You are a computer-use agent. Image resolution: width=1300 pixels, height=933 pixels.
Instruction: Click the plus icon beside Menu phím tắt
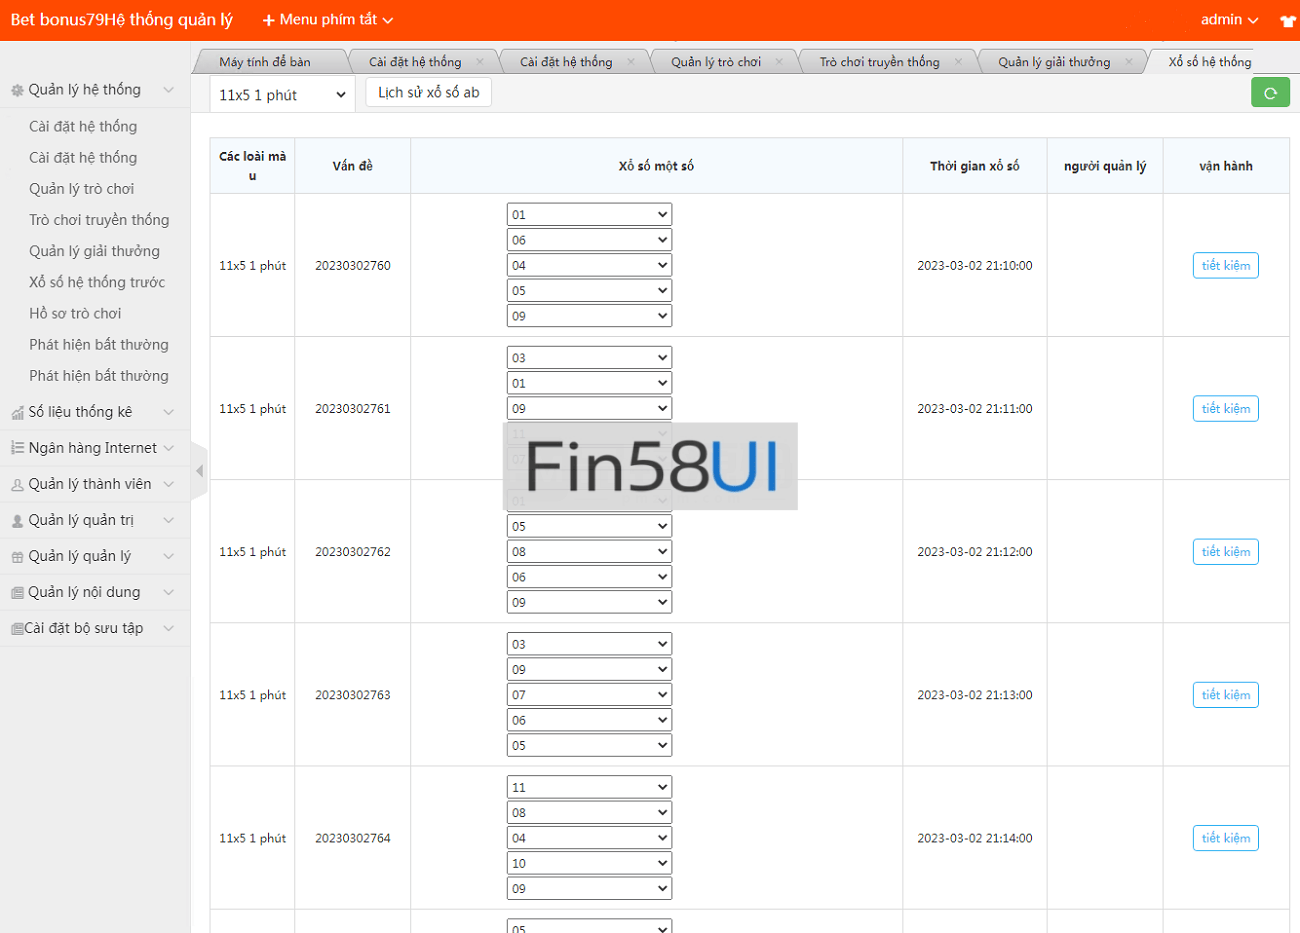(x=268, y=20)
